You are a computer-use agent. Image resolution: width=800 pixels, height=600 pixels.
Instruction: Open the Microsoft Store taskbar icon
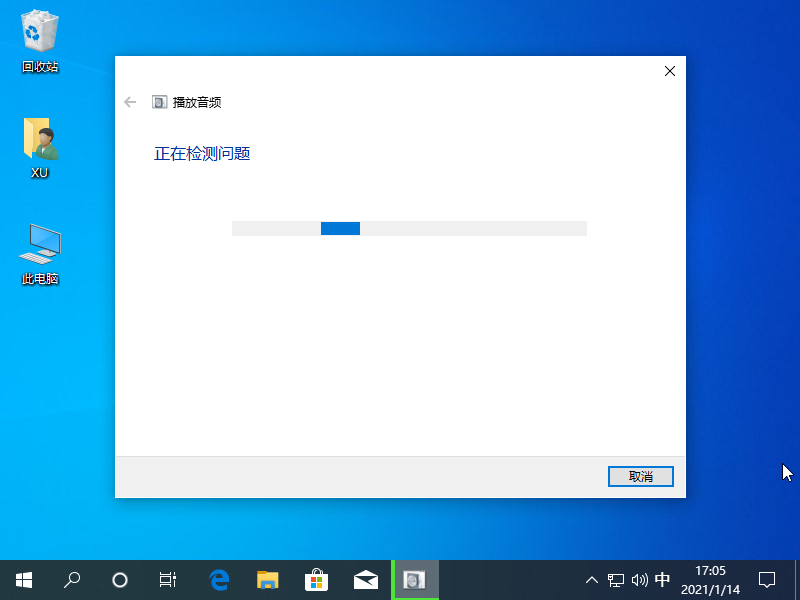[x=316, y=580]
